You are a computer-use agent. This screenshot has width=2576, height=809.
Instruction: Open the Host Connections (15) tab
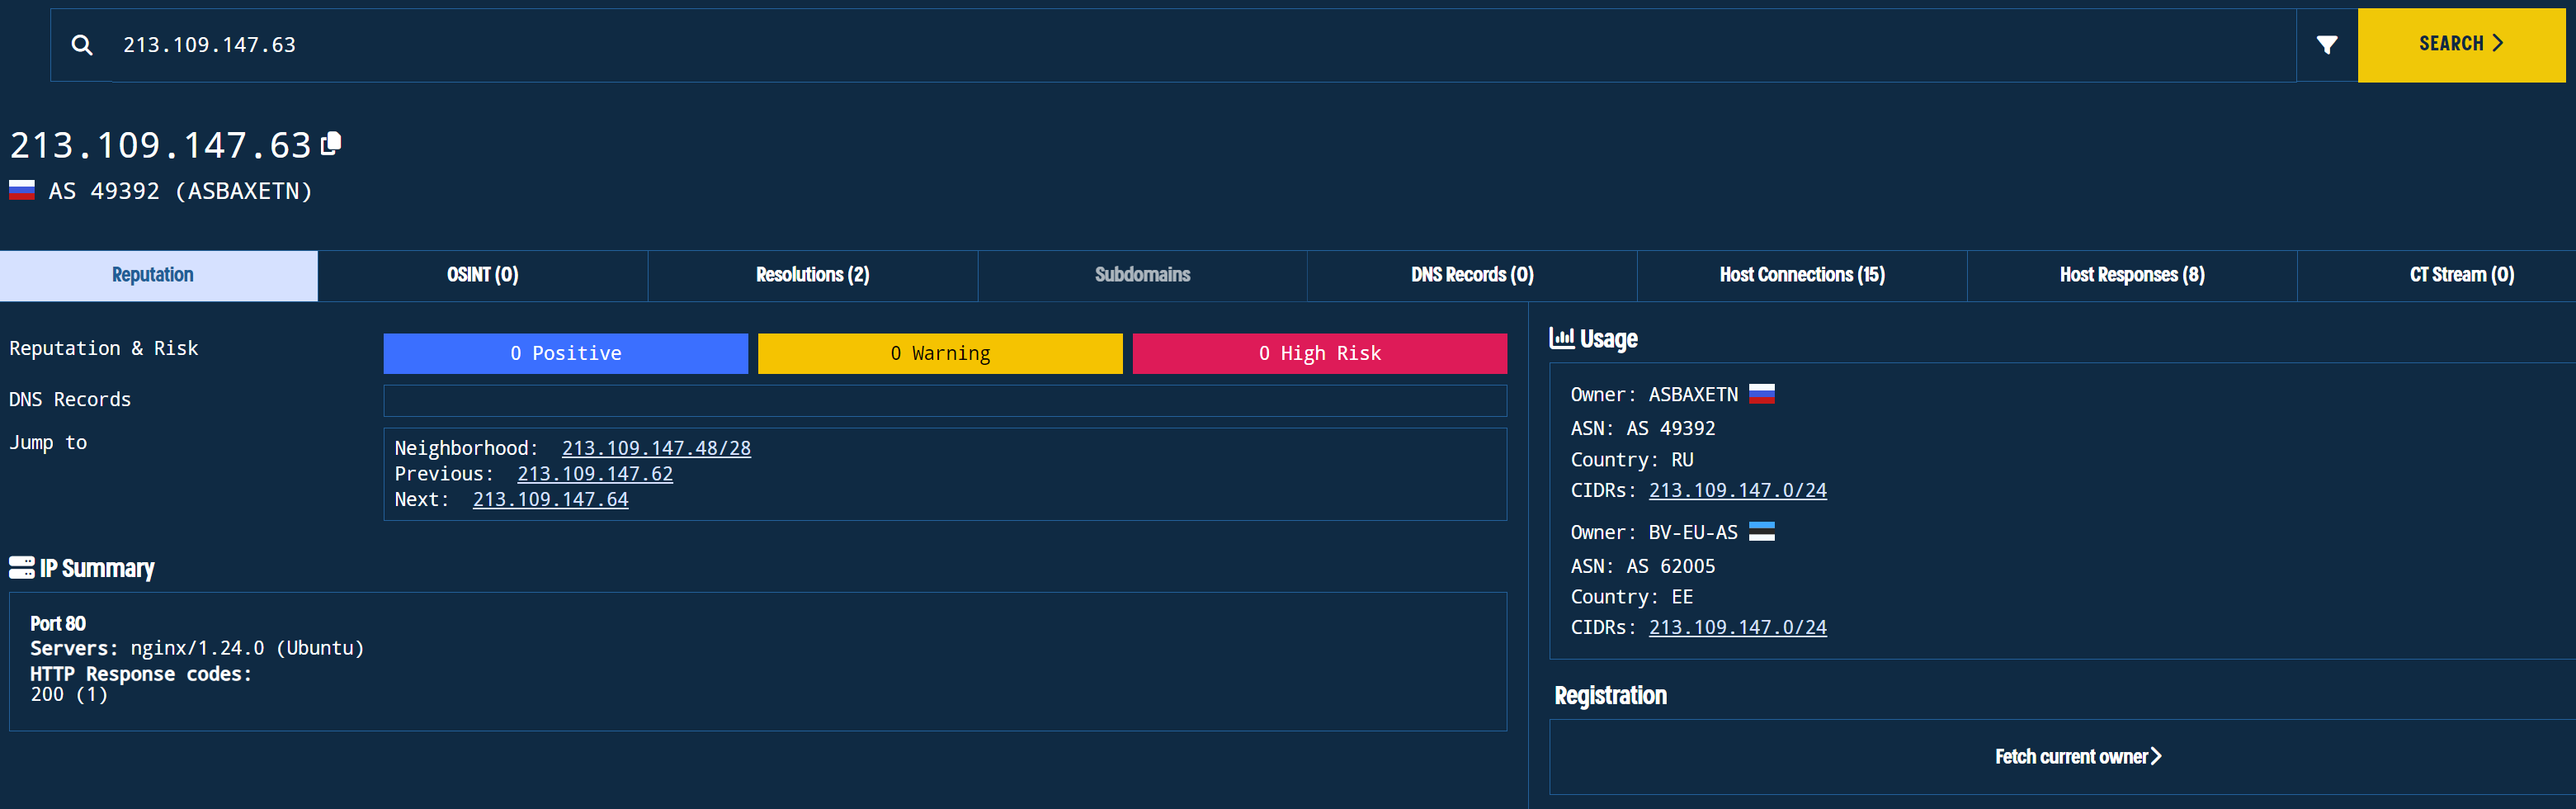(x=1802, y=275)
